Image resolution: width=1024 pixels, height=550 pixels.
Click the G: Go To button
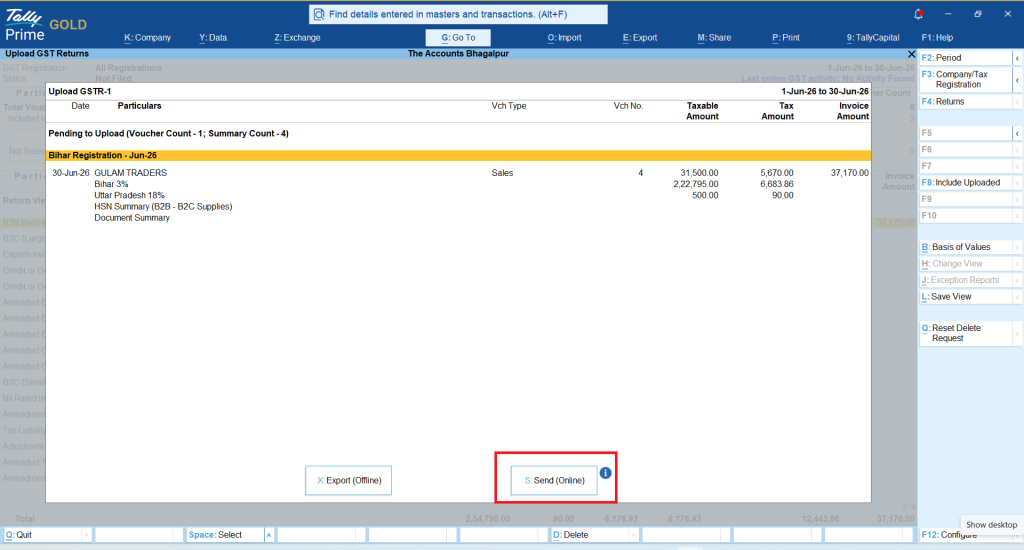point(458,38)
